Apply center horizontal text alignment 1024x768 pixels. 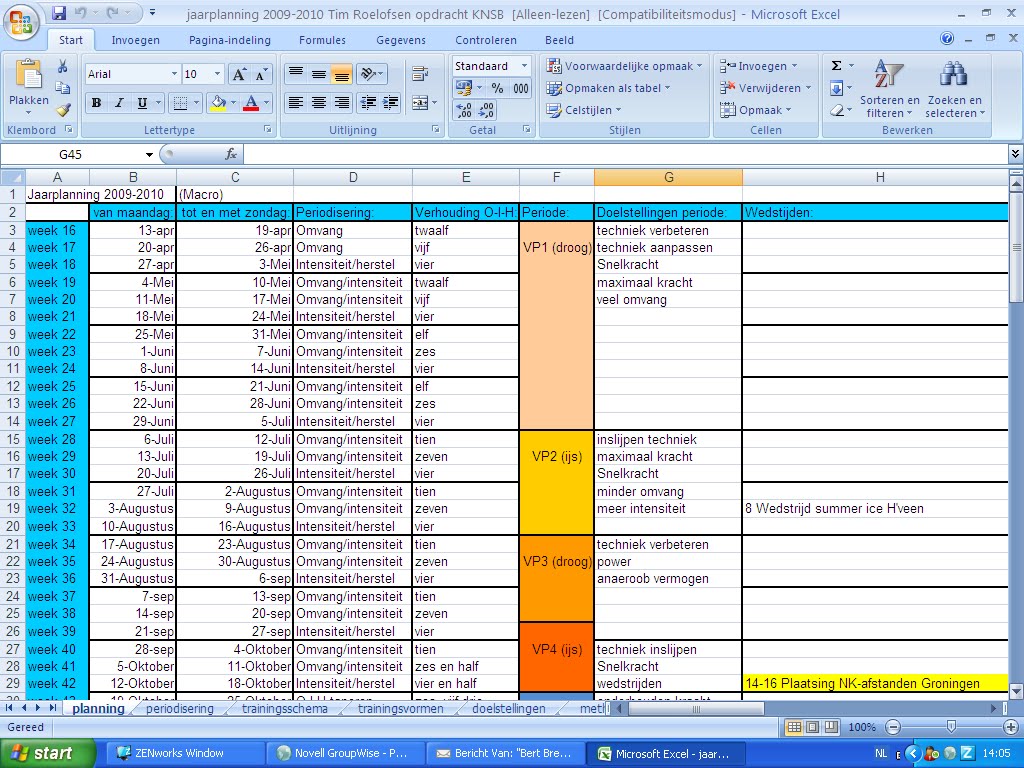click(319, 103)
